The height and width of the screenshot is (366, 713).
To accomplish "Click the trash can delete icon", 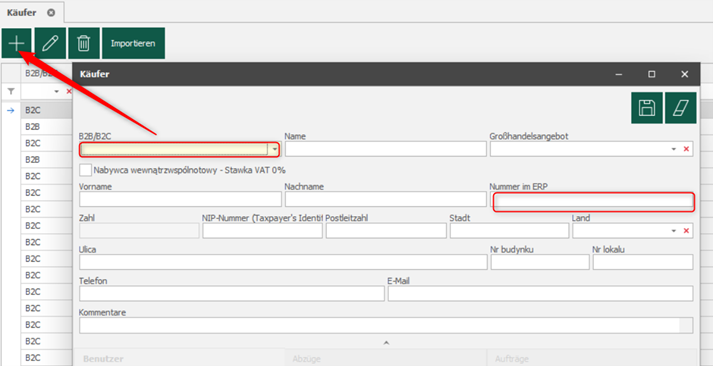I will pyautogui.click(x=84, y=43).
